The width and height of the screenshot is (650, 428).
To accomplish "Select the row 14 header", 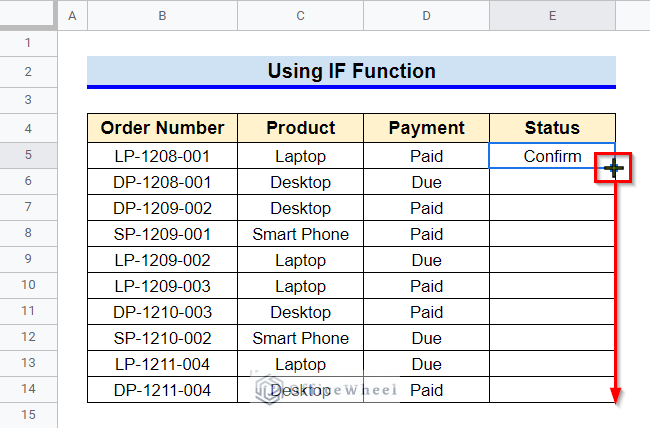I will pyautogui.click(x=28, y=389).
